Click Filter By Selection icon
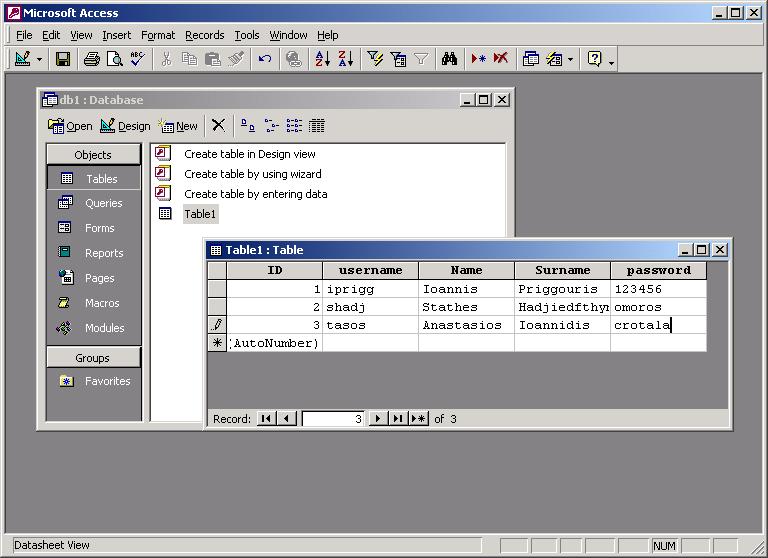 pyautogui.click(x=375, y=59)
